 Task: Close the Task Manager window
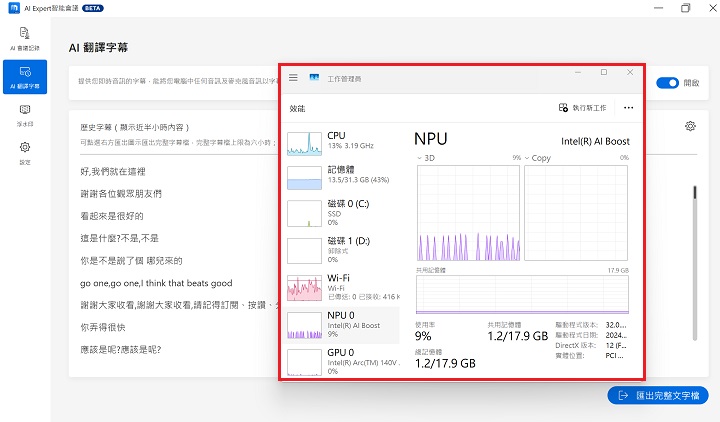click(630, 72)
